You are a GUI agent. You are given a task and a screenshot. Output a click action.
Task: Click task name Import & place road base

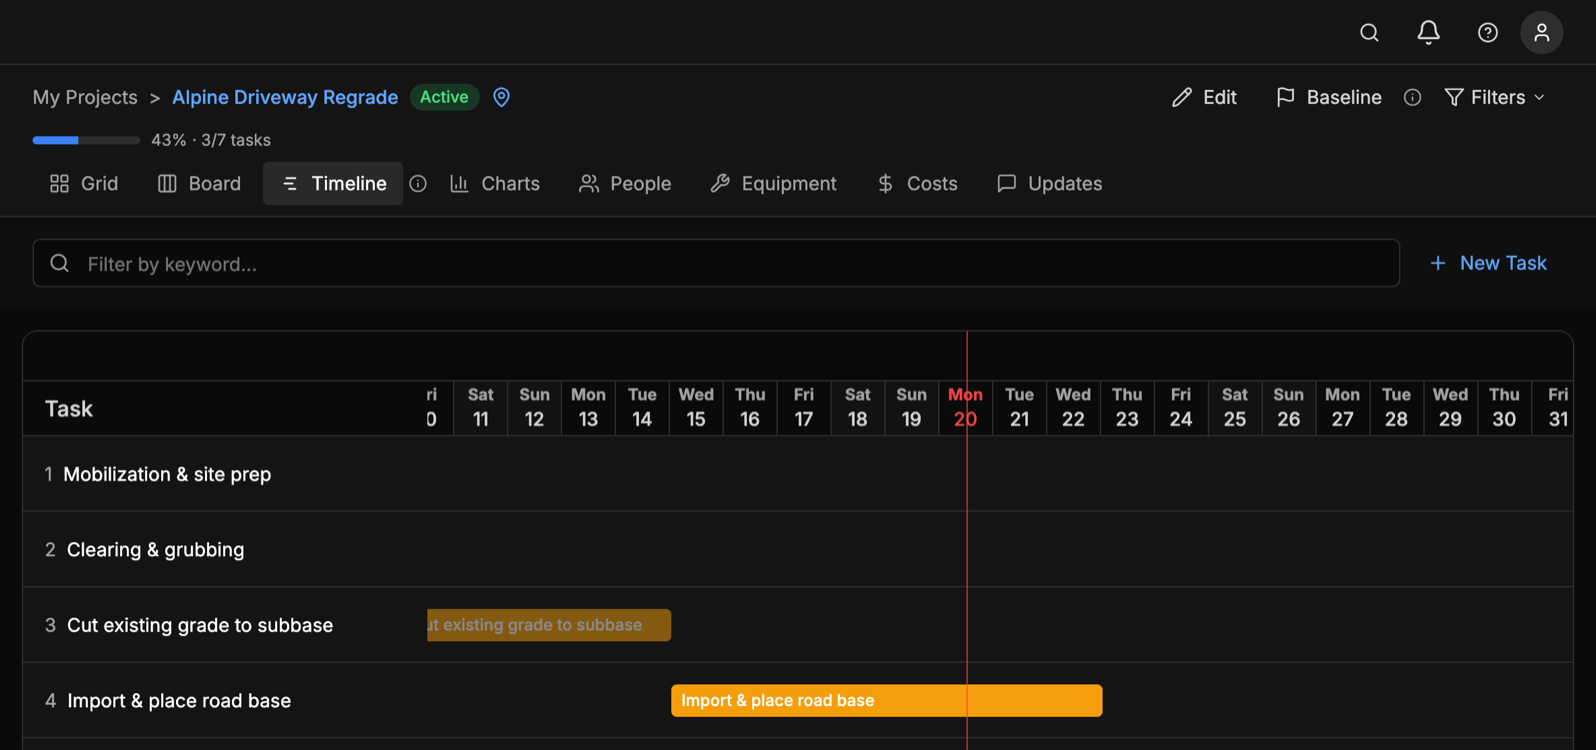[179, 701]
